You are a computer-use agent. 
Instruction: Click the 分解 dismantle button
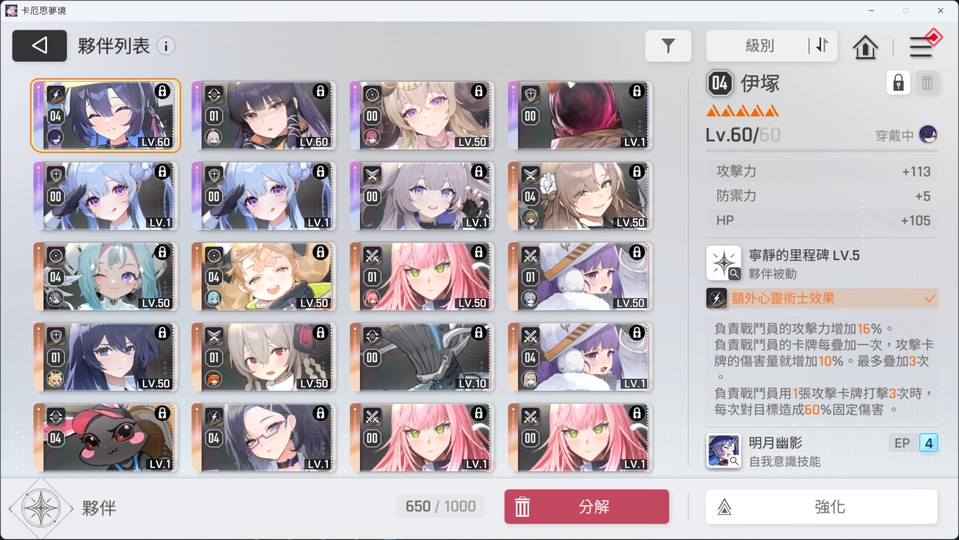(x=587, y=506)
